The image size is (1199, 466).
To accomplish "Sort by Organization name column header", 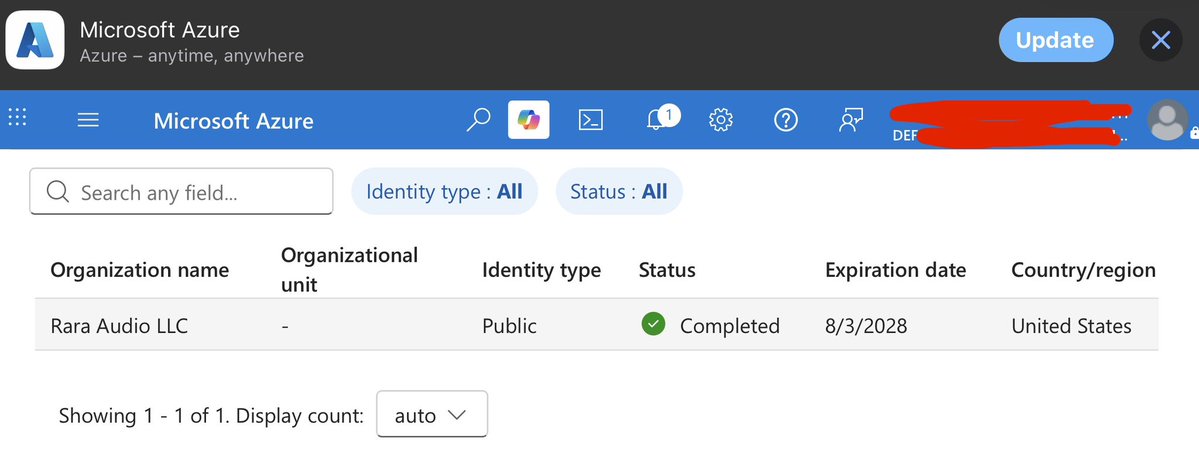I will pos(140,270).
